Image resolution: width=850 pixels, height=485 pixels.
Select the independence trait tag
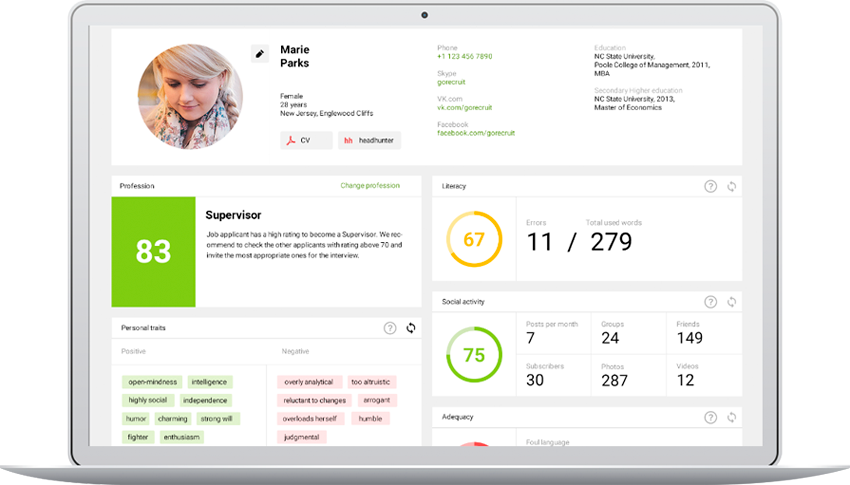pyautogui.click(x=205, y=400)
